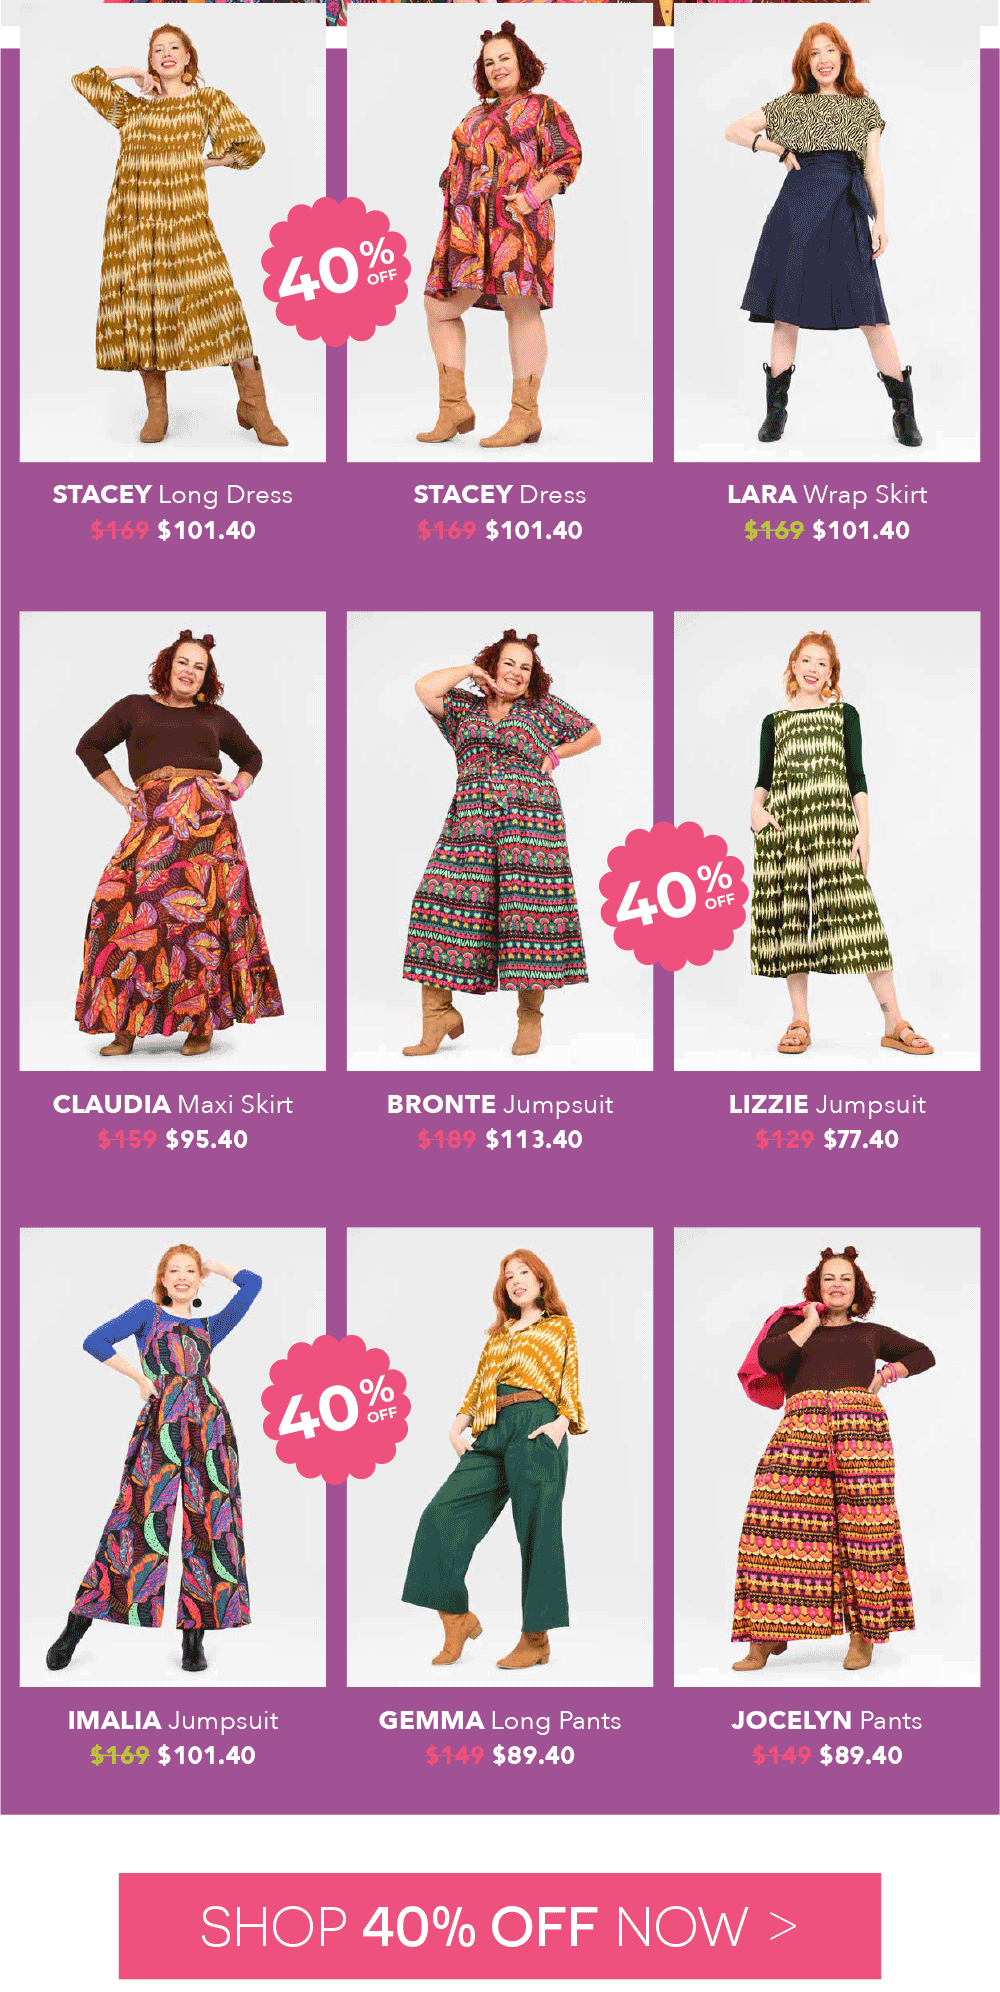The height and width of the screenshot is (1992, 1000).
Task: Click the SHOP 40% OFF NOW button
Action: 500,1926
